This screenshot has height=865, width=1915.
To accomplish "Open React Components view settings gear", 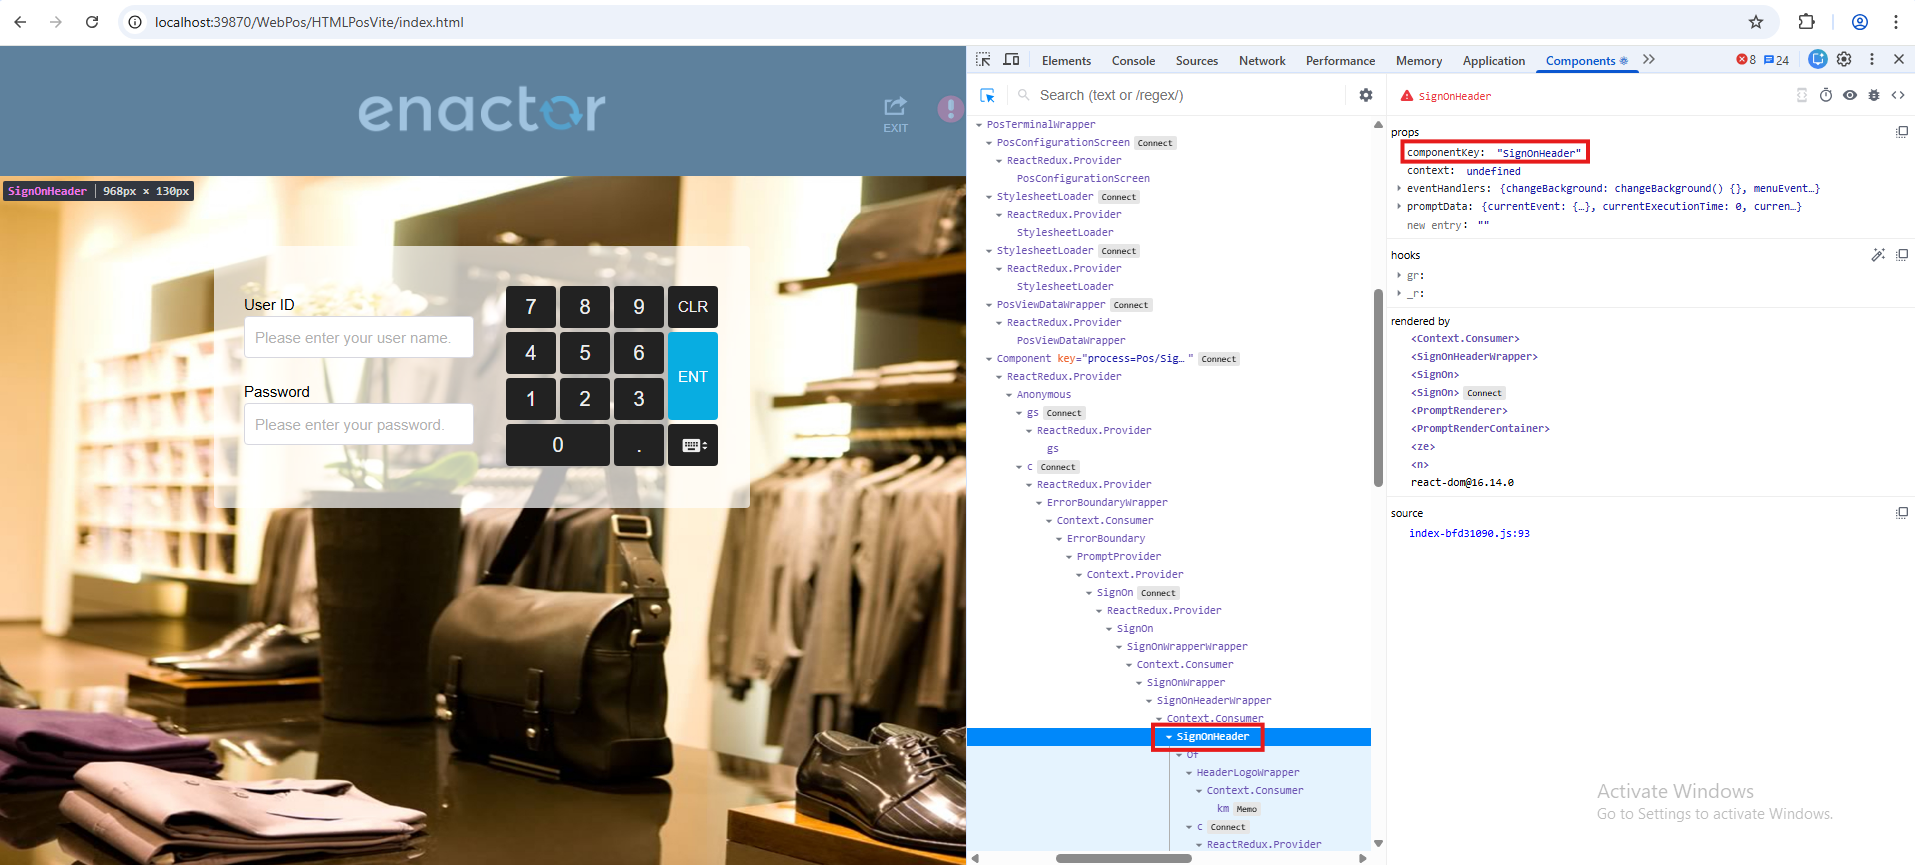I will pyautogui.click(x=1366, y=95).
